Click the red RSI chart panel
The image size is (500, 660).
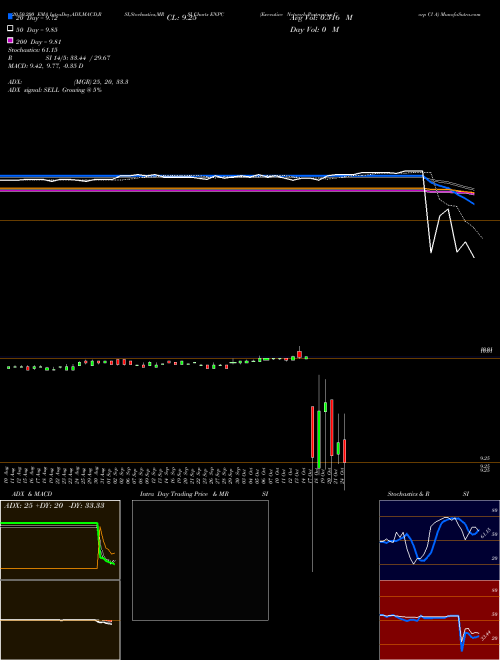point(439,620)
